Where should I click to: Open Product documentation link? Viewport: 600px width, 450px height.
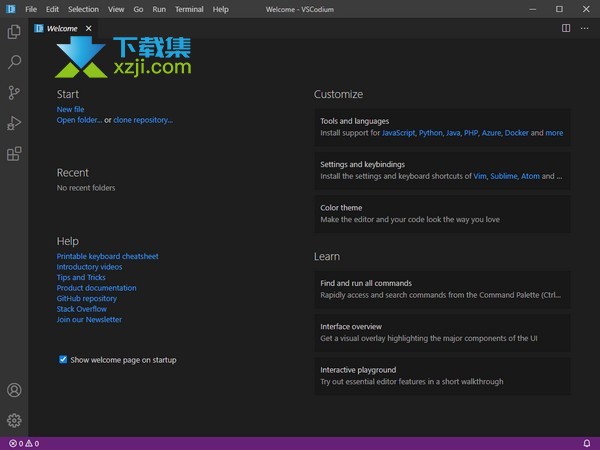pyautogui.click(x=96, y=288)
